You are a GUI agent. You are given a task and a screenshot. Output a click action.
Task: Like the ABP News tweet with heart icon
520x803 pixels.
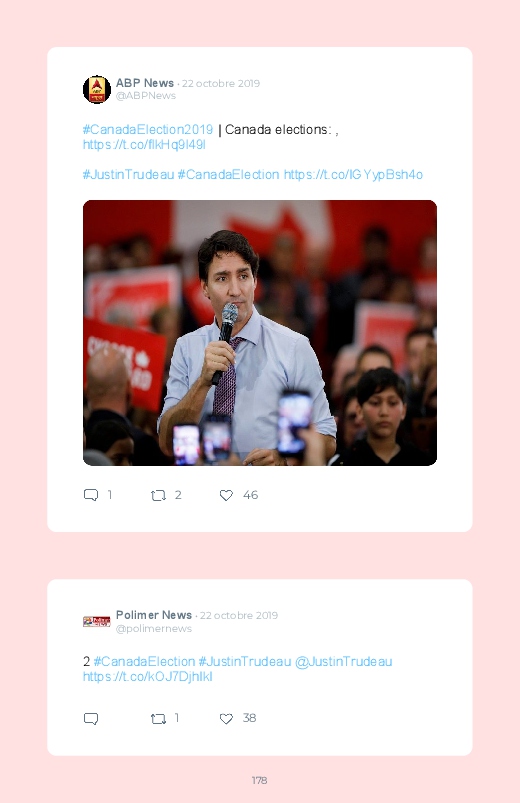(x=226, y=495)
